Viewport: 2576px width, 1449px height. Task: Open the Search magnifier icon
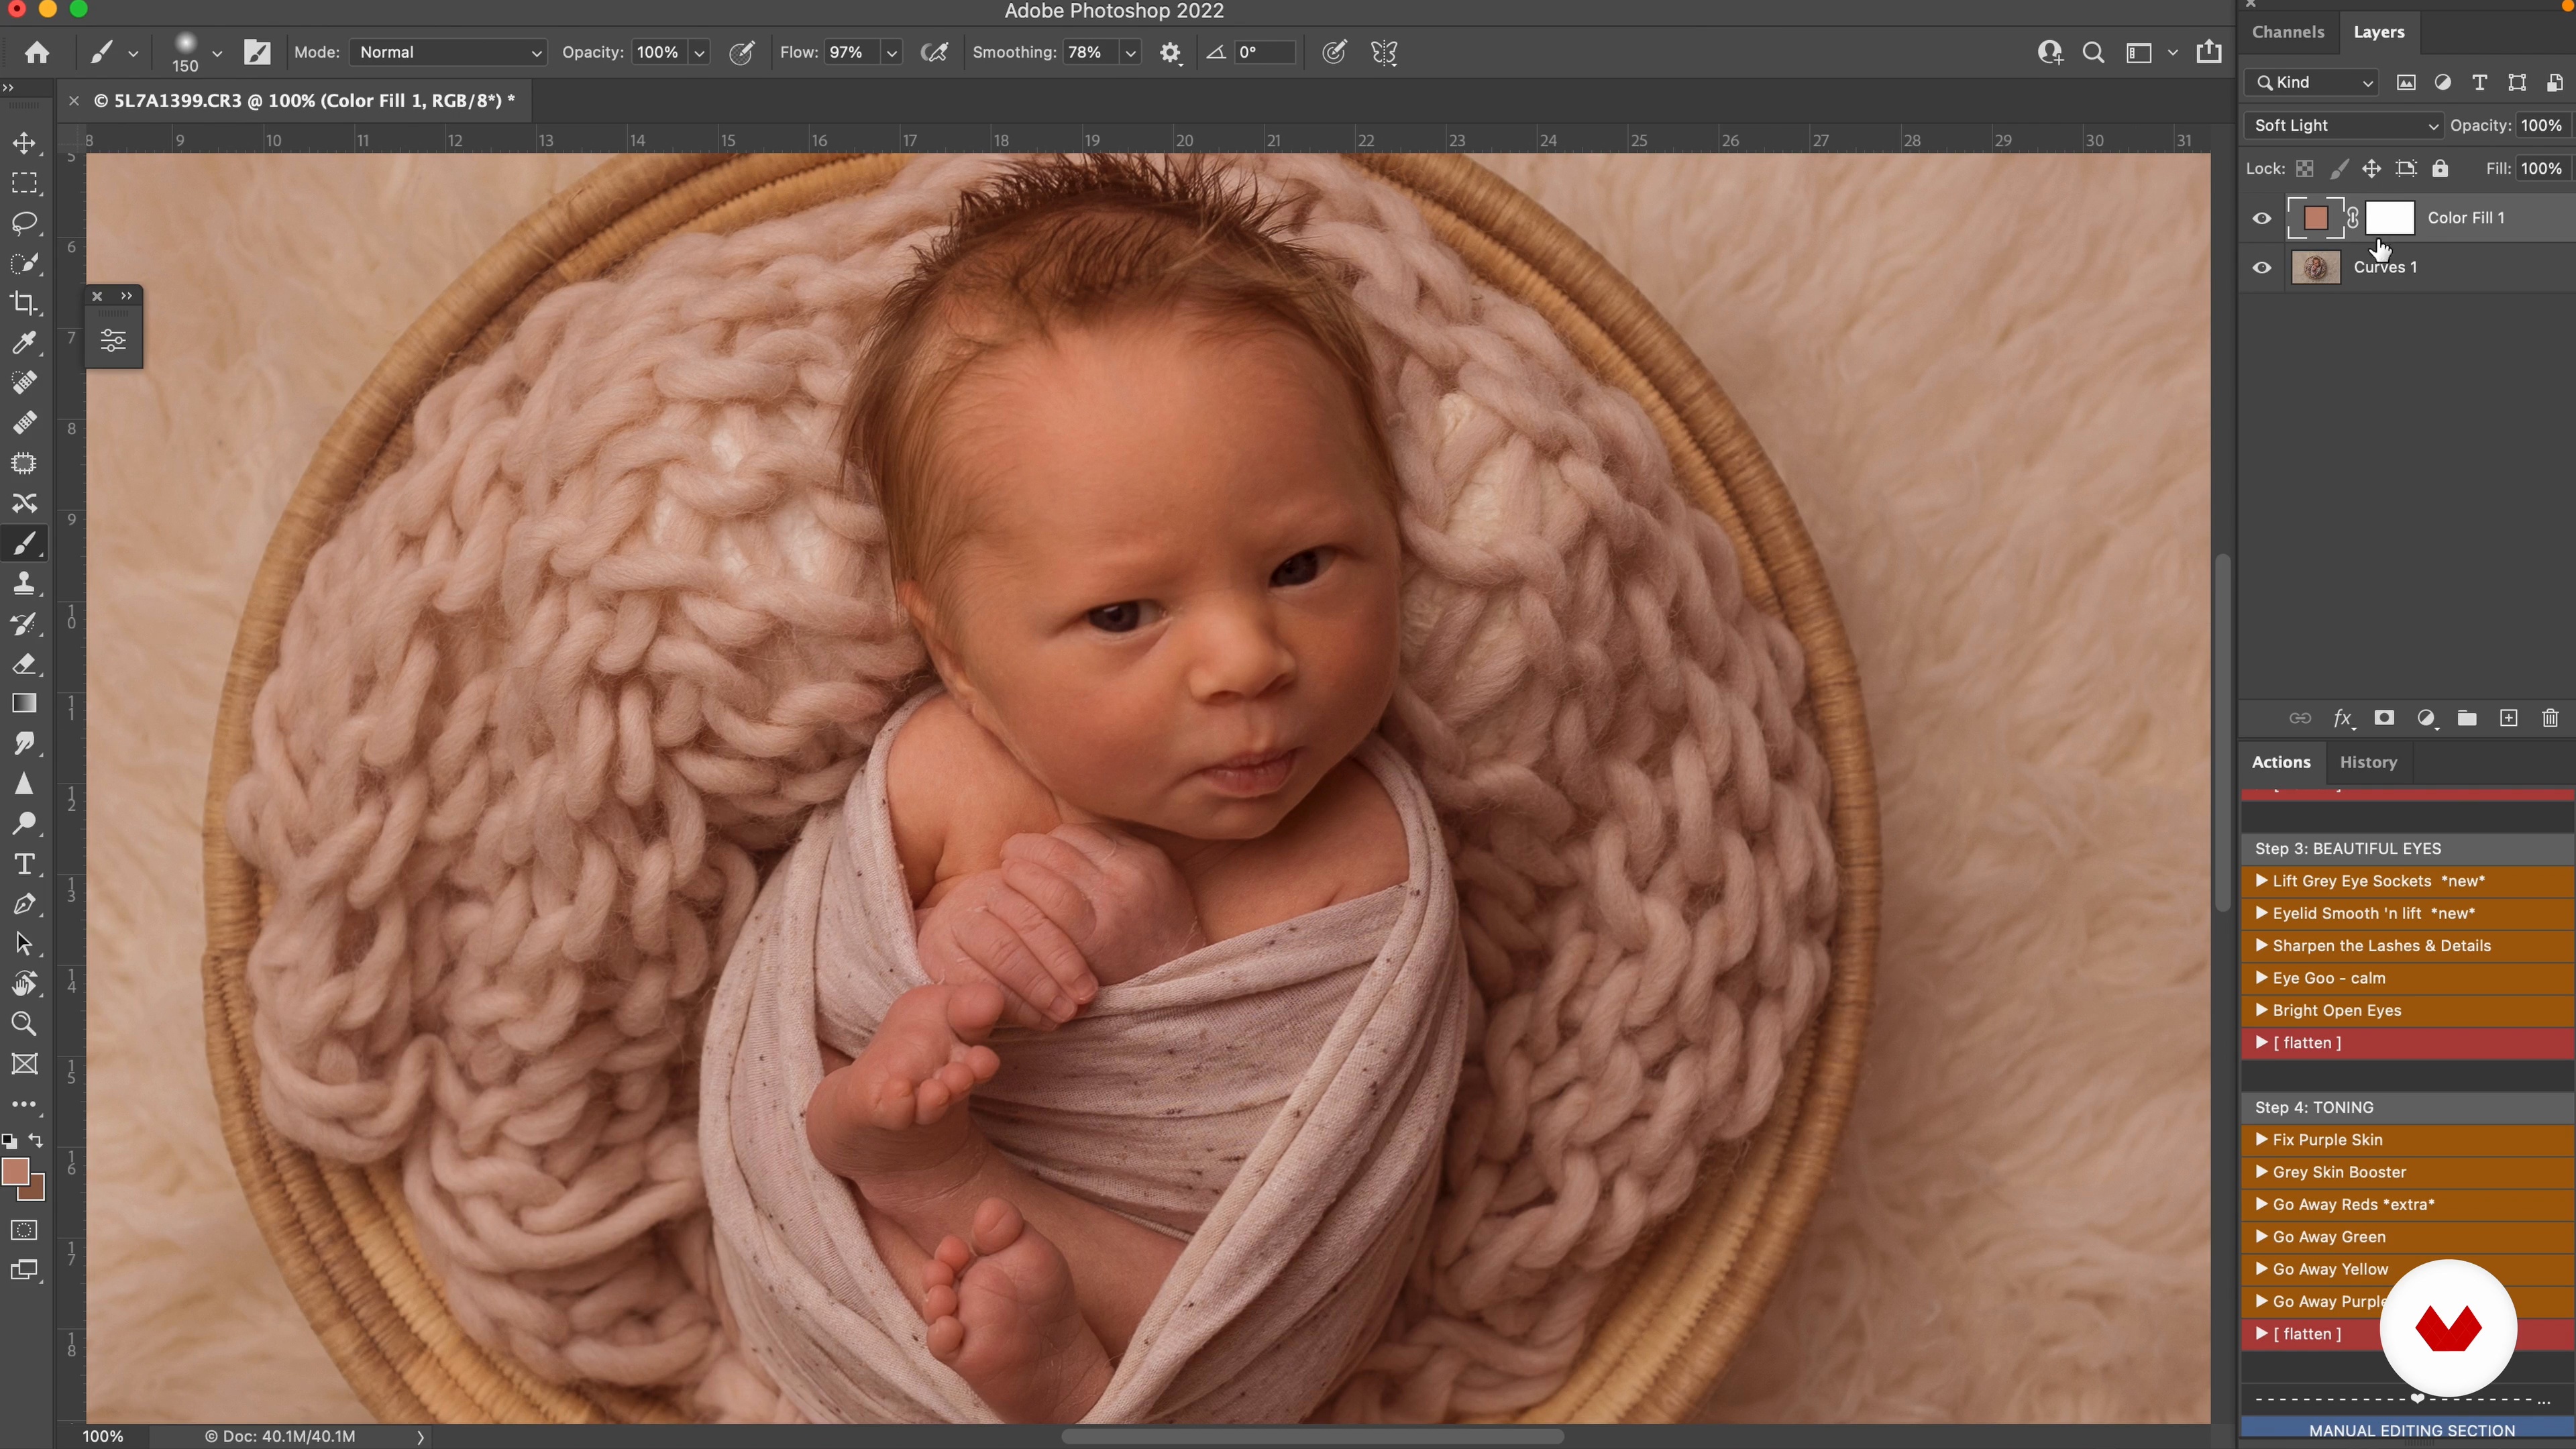pyautogui.click(x=2093, y=52)
